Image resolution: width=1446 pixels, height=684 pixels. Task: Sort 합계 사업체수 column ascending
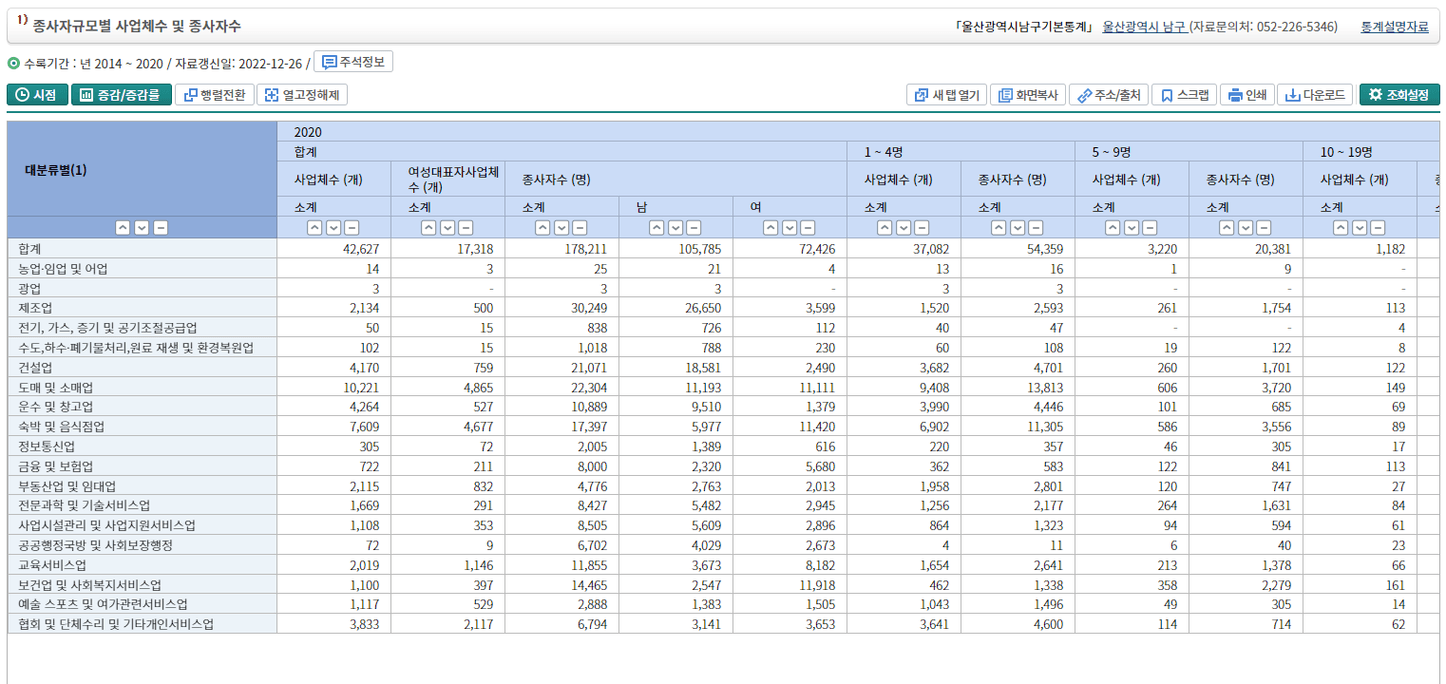(315, 228)
